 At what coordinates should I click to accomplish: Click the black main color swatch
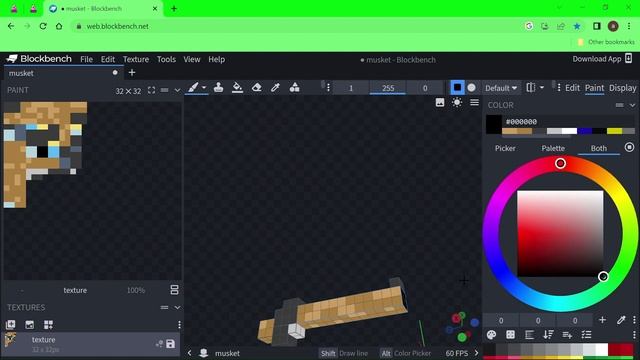pos(493,124)
